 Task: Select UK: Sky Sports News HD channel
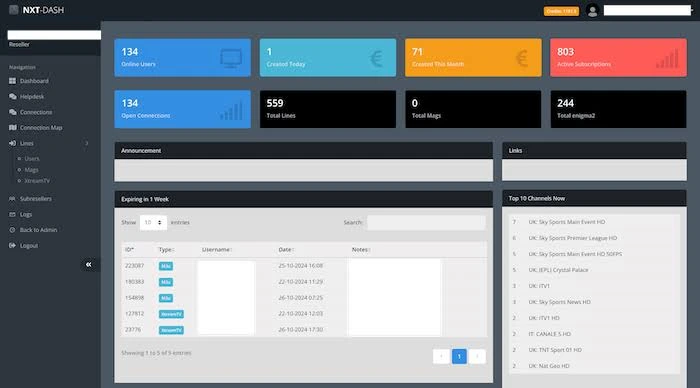[x=559, y=302]
